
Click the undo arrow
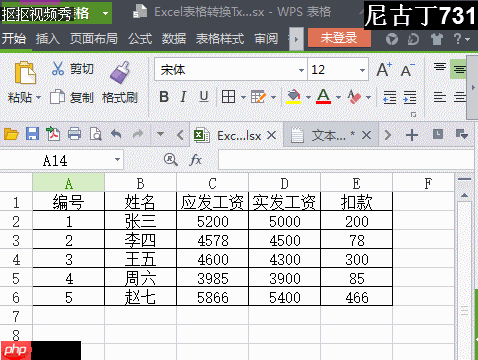click(x=116, y=134)
